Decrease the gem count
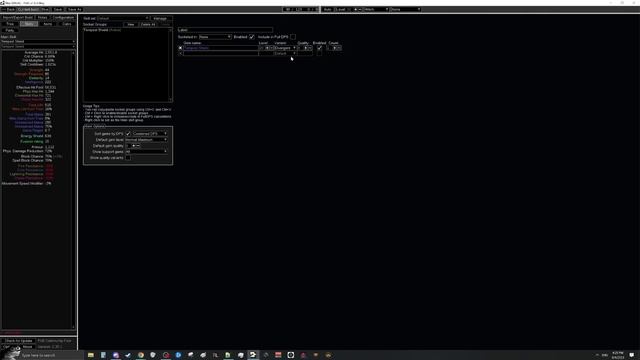This screenshot has height=360, width=640. click(x=339, y=48)
